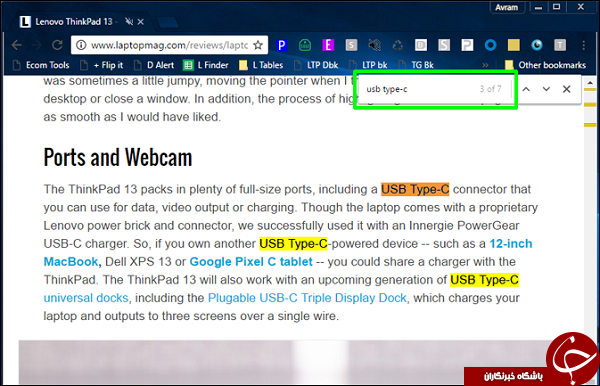Open the universal docks link
This screenshot has width=600, height=386.
pyautogui.click(x=86, y=298)
